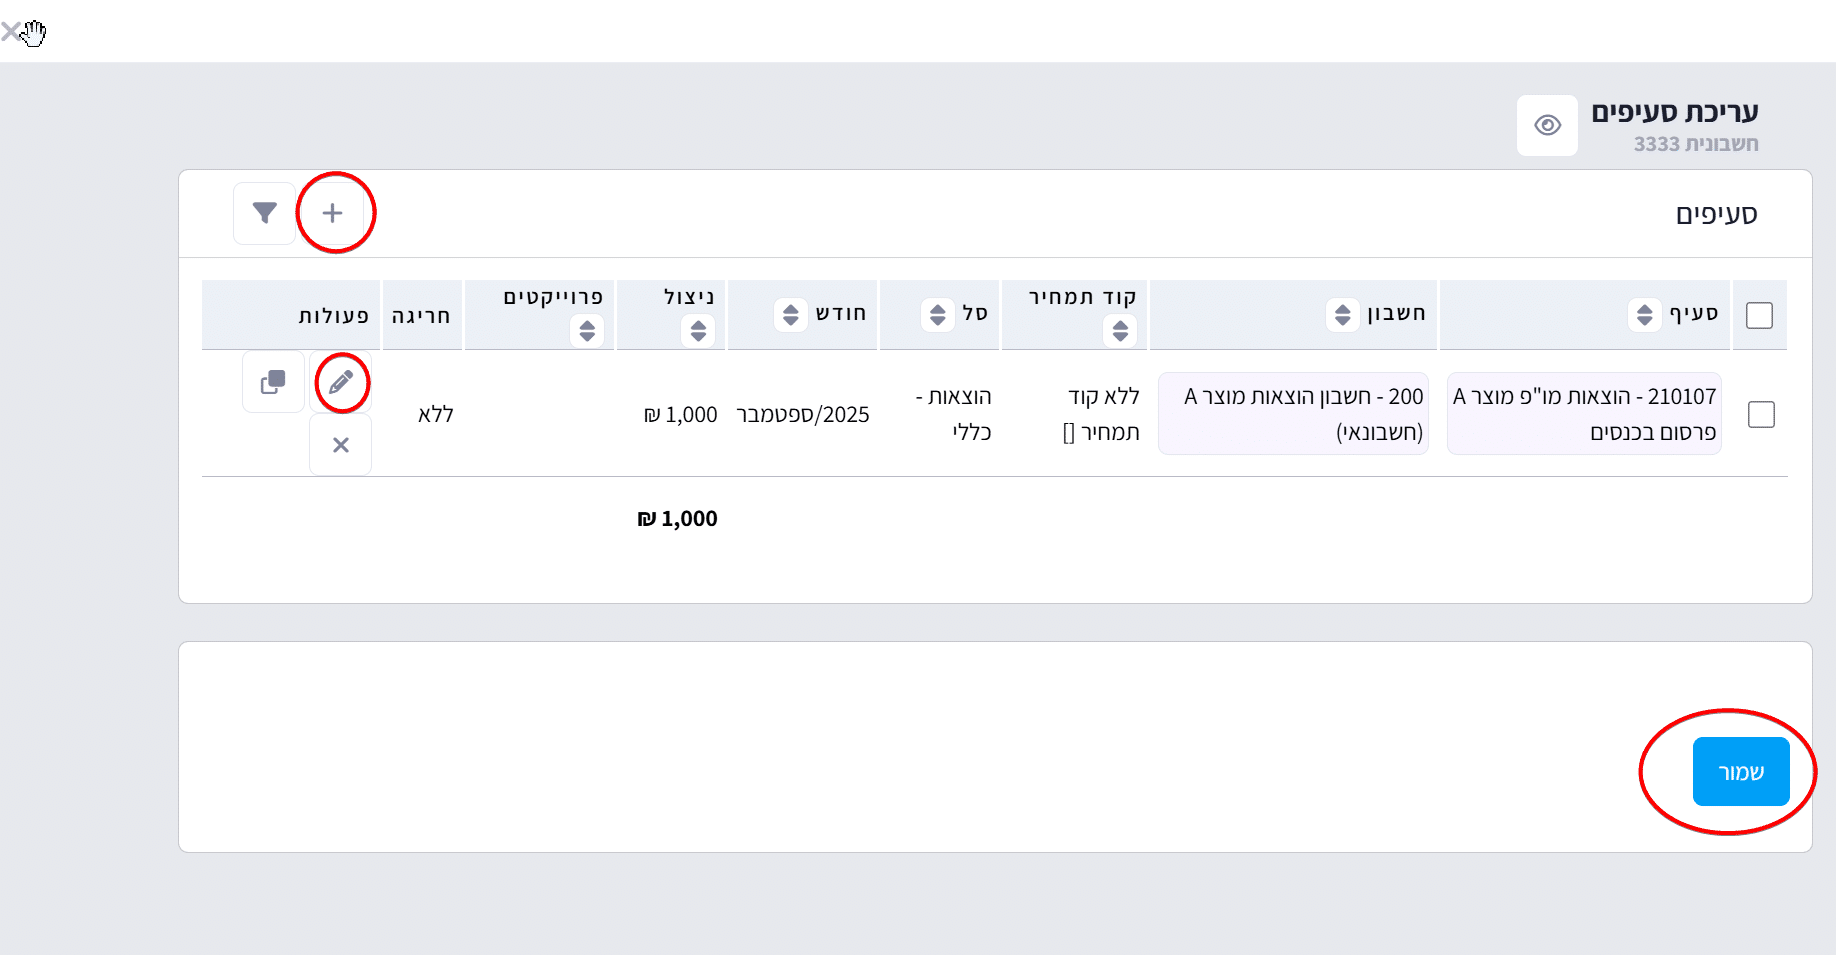1836x955 pixels.
Task: Check the checkbox for row 210107
Action: click(x=1761, y=414)
